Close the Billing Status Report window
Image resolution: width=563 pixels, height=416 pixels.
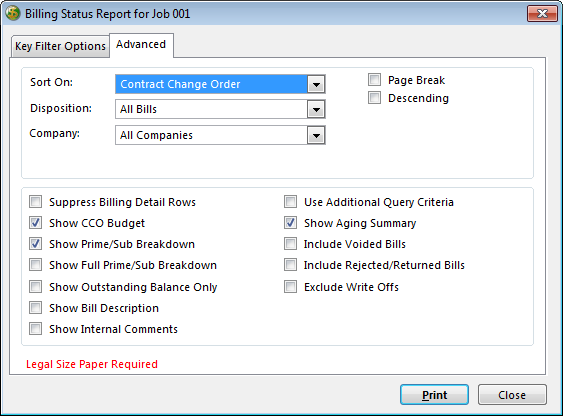pyautogui.click(x=542, y=14)
